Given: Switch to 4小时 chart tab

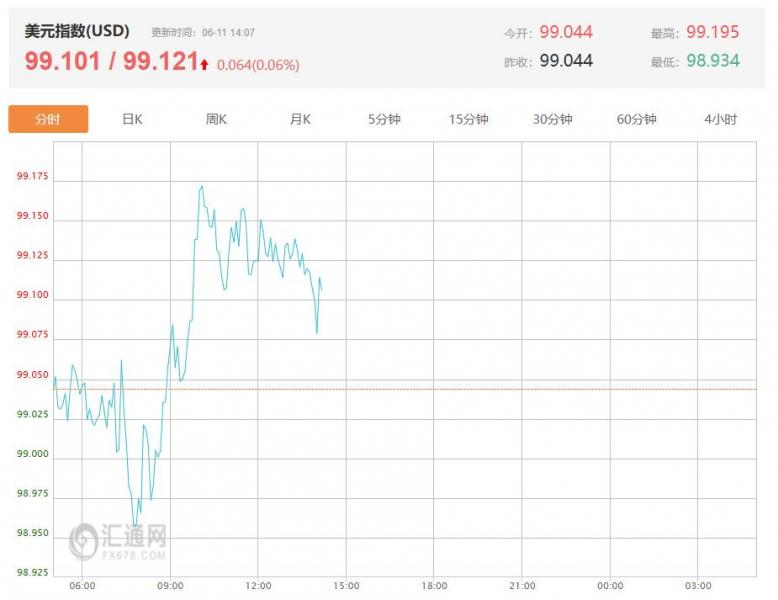Looking at the screenshot, I should [x=720, y=119].
